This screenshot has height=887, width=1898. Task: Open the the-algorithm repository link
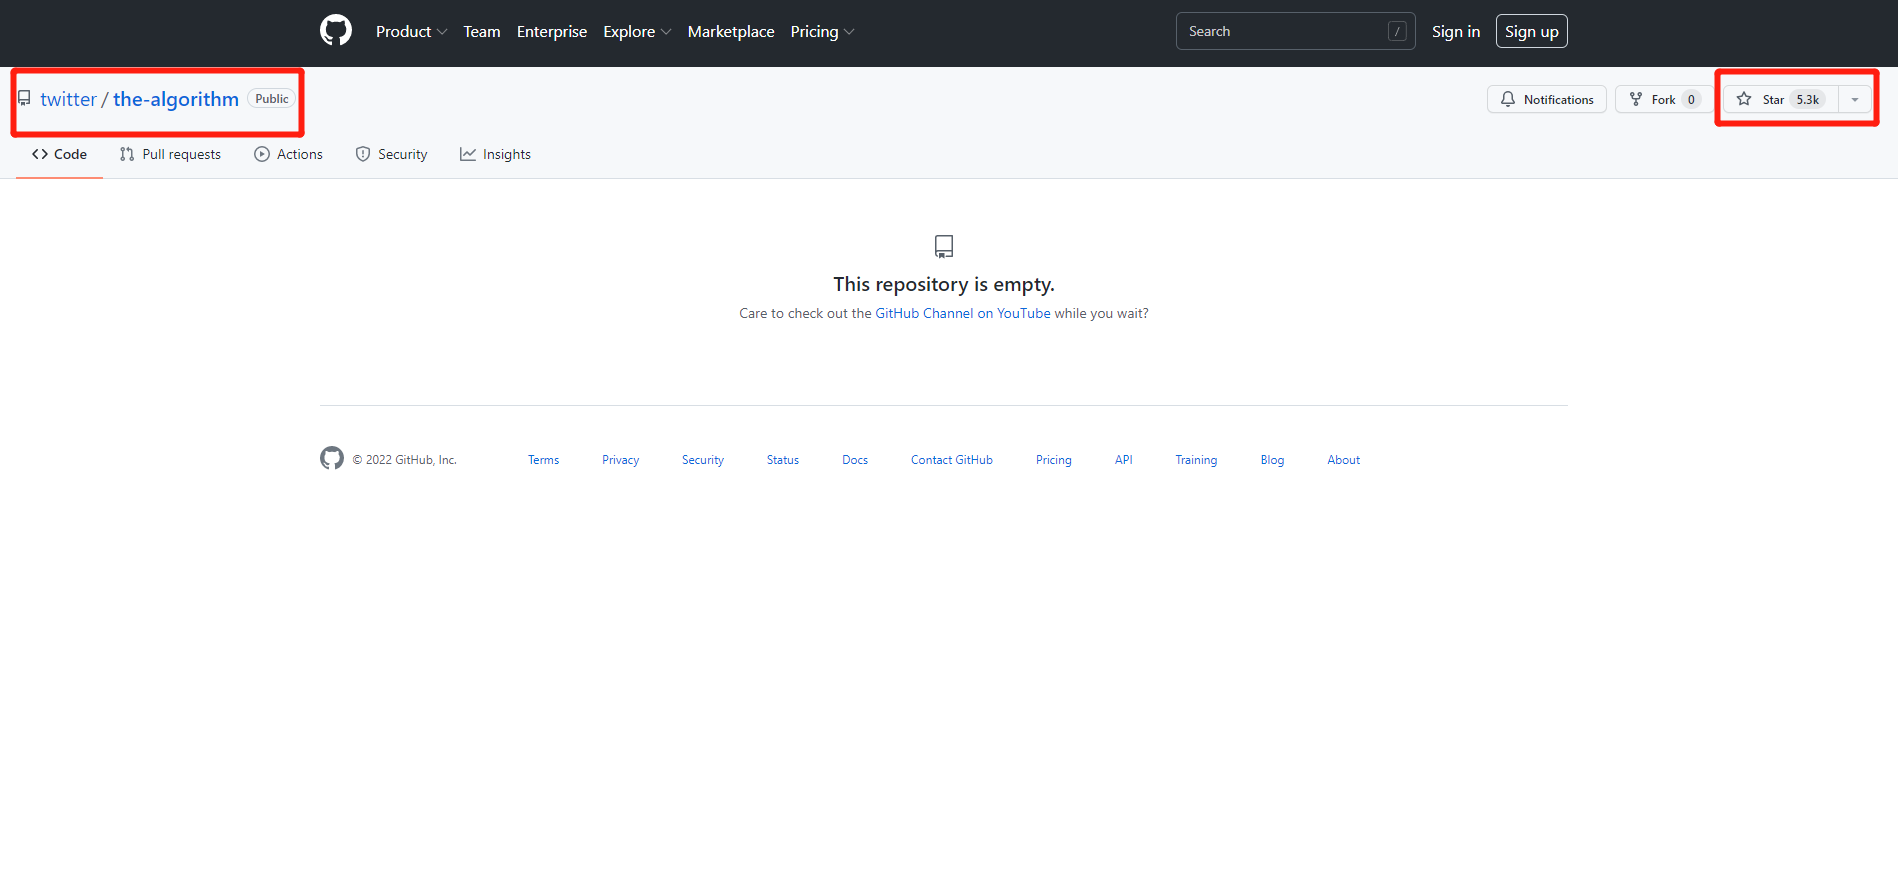176,99
